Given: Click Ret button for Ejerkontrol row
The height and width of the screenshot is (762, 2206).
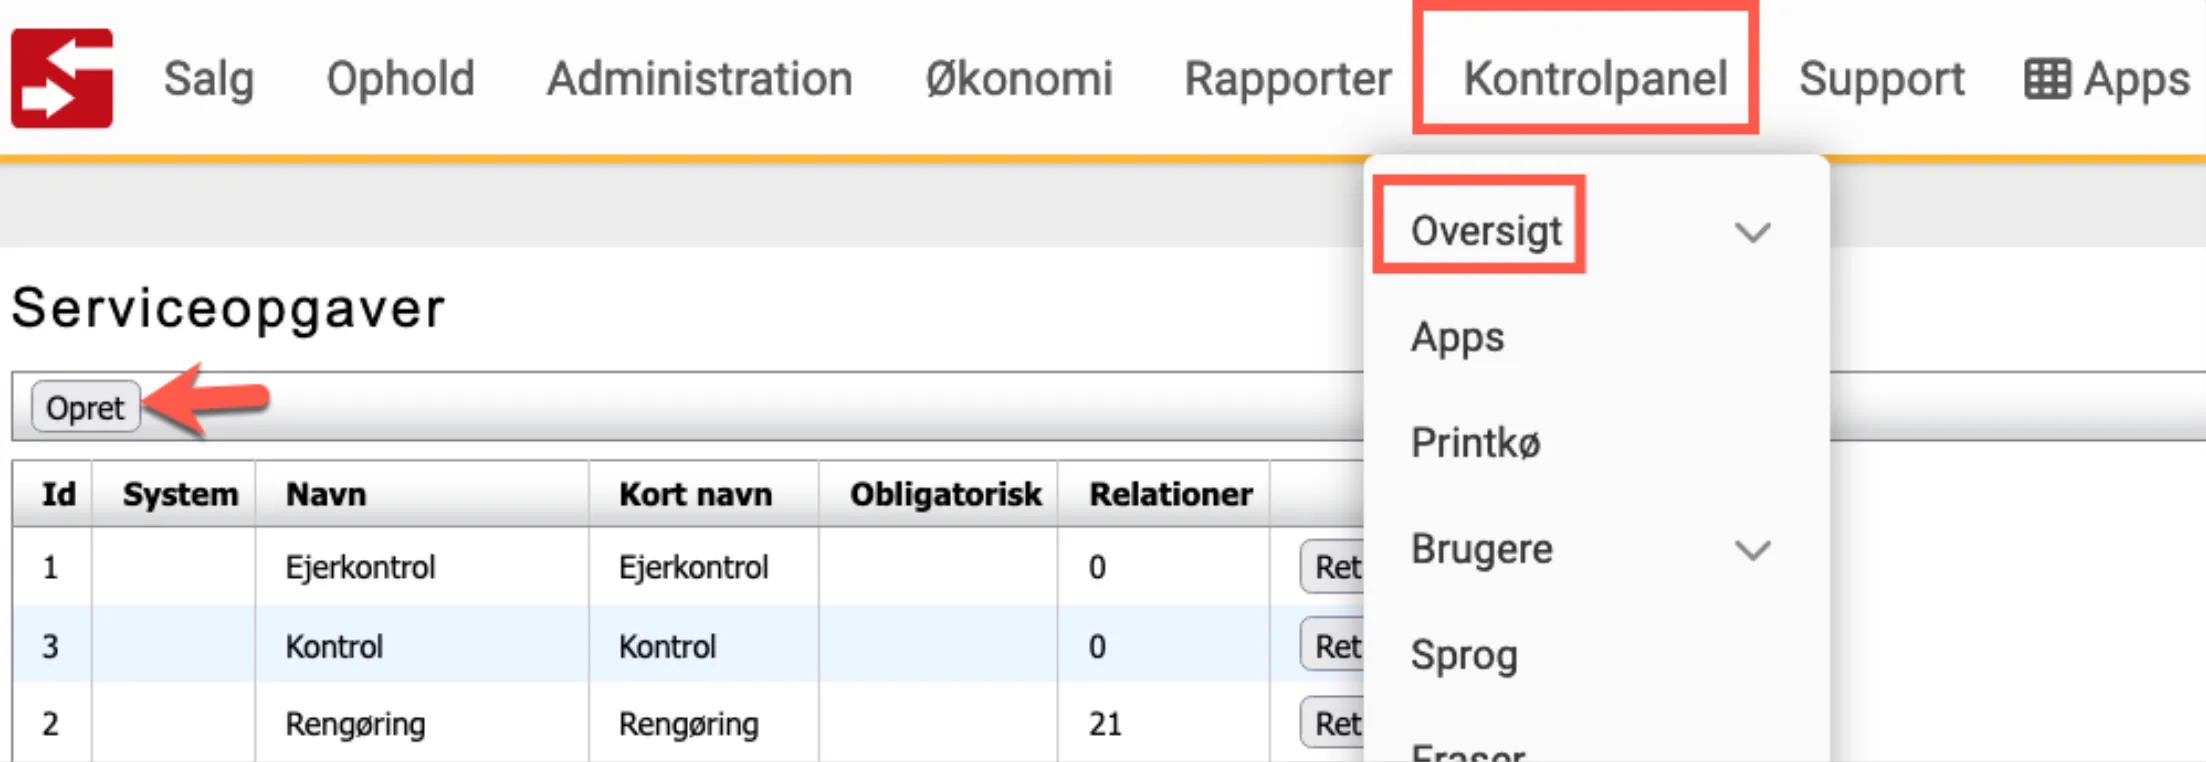Looking at the screenshot, I should pos(1335,567).
